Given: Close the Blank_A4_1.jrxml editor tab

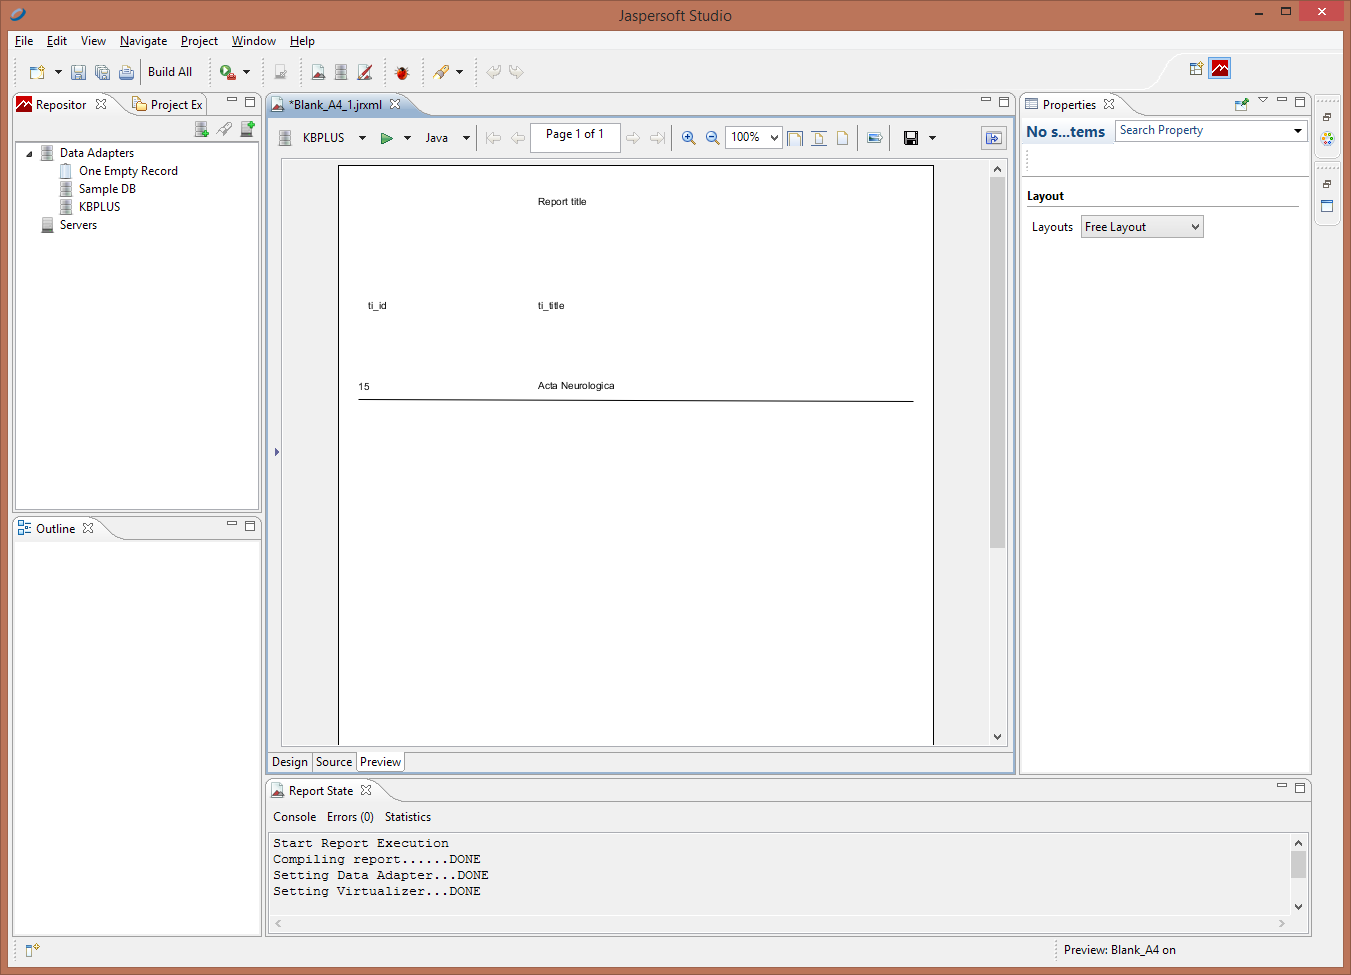Looking at the screenshot, I should pos(395,104).
